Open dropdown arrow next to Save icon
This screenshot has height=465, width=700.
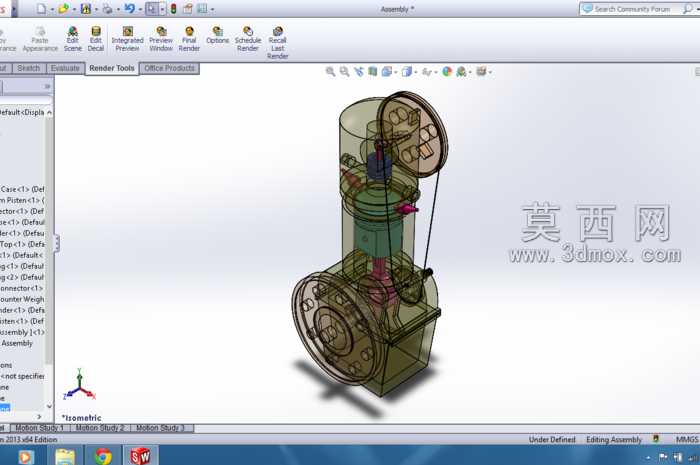96,9
